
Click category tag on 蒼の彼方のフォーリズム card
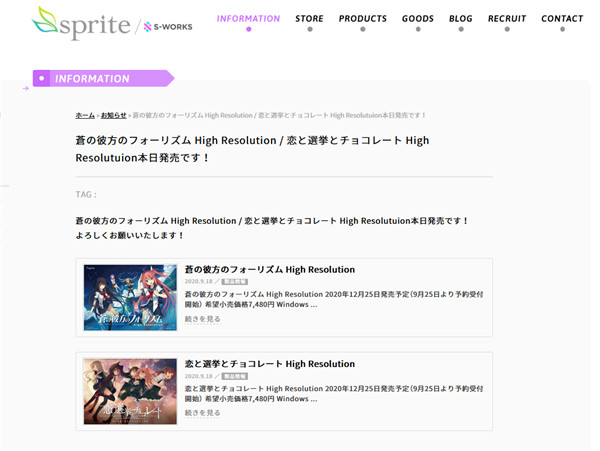235,282
